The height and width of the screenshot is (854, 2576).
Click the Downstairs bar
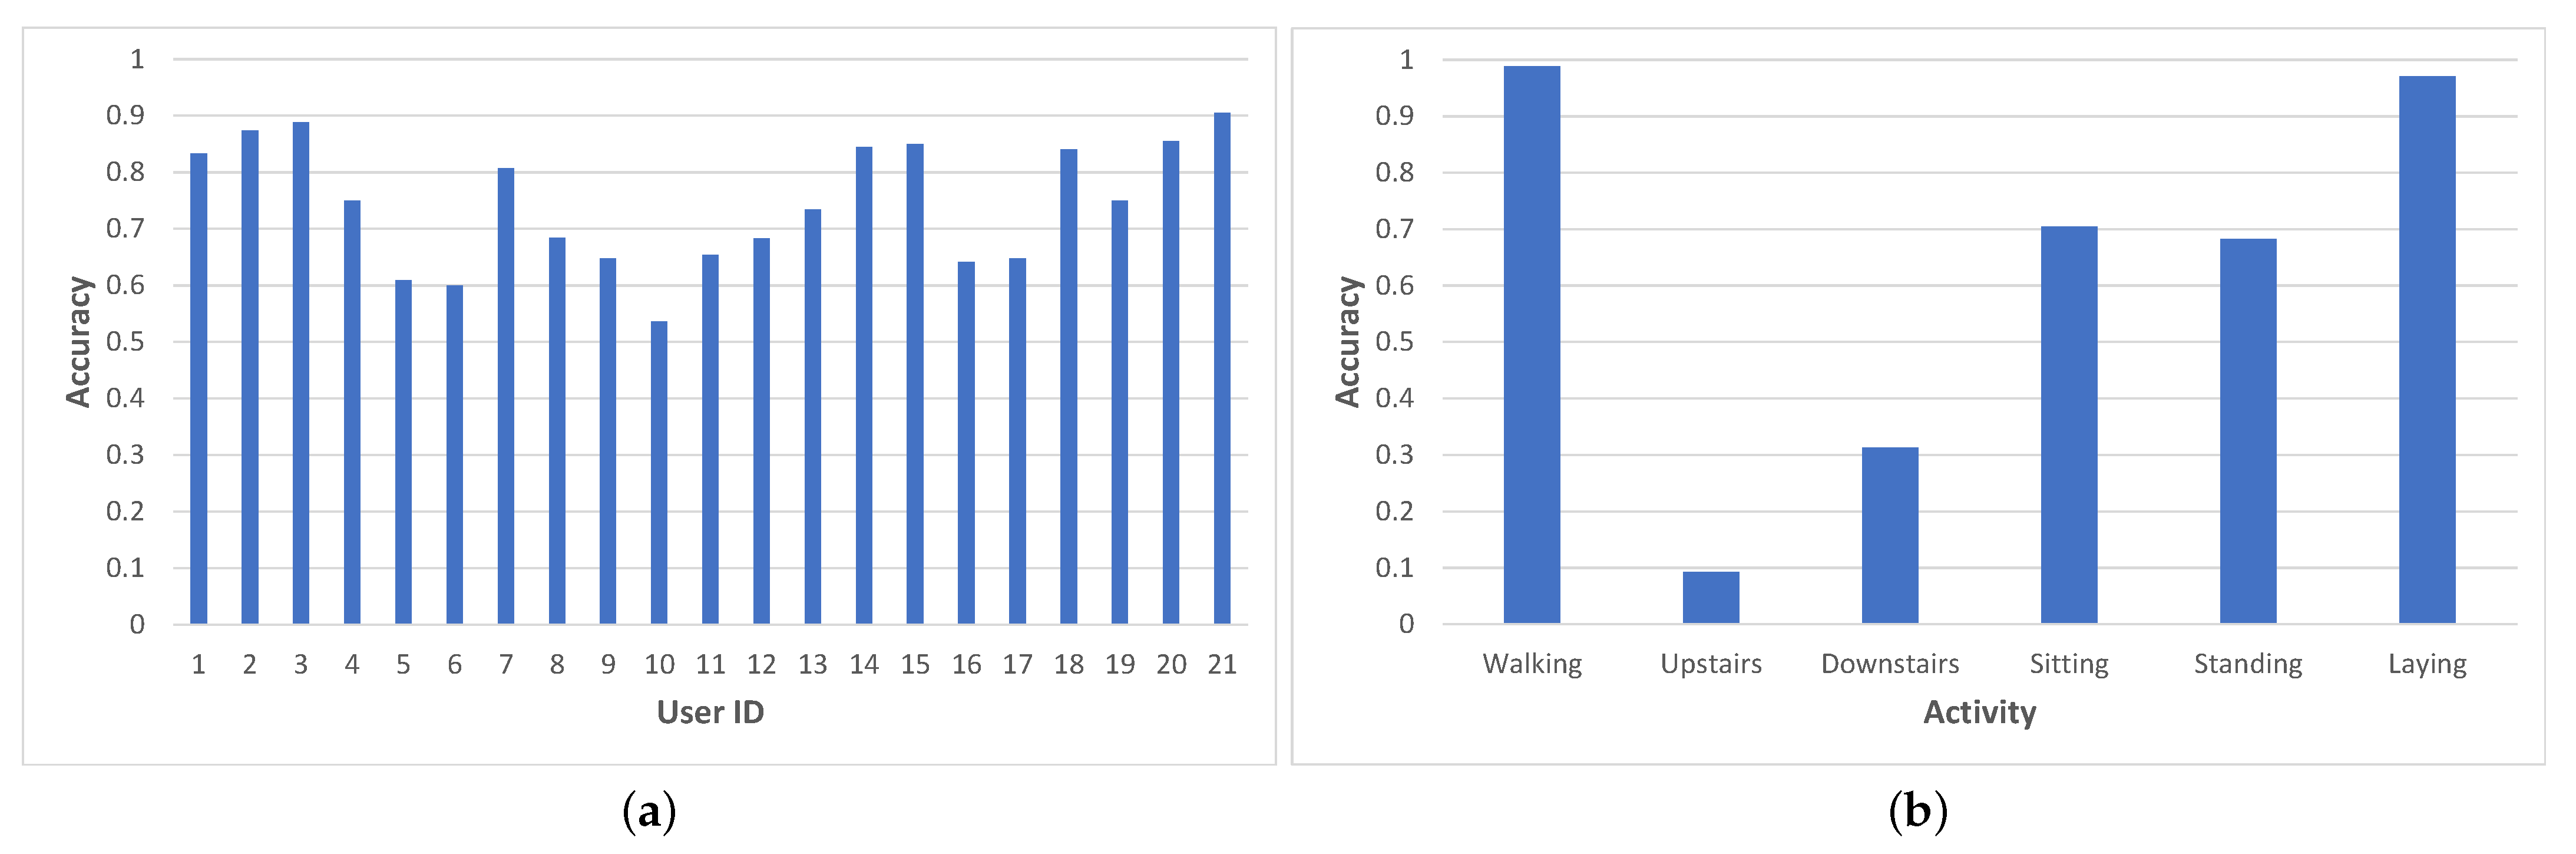tap(1889, 536)
